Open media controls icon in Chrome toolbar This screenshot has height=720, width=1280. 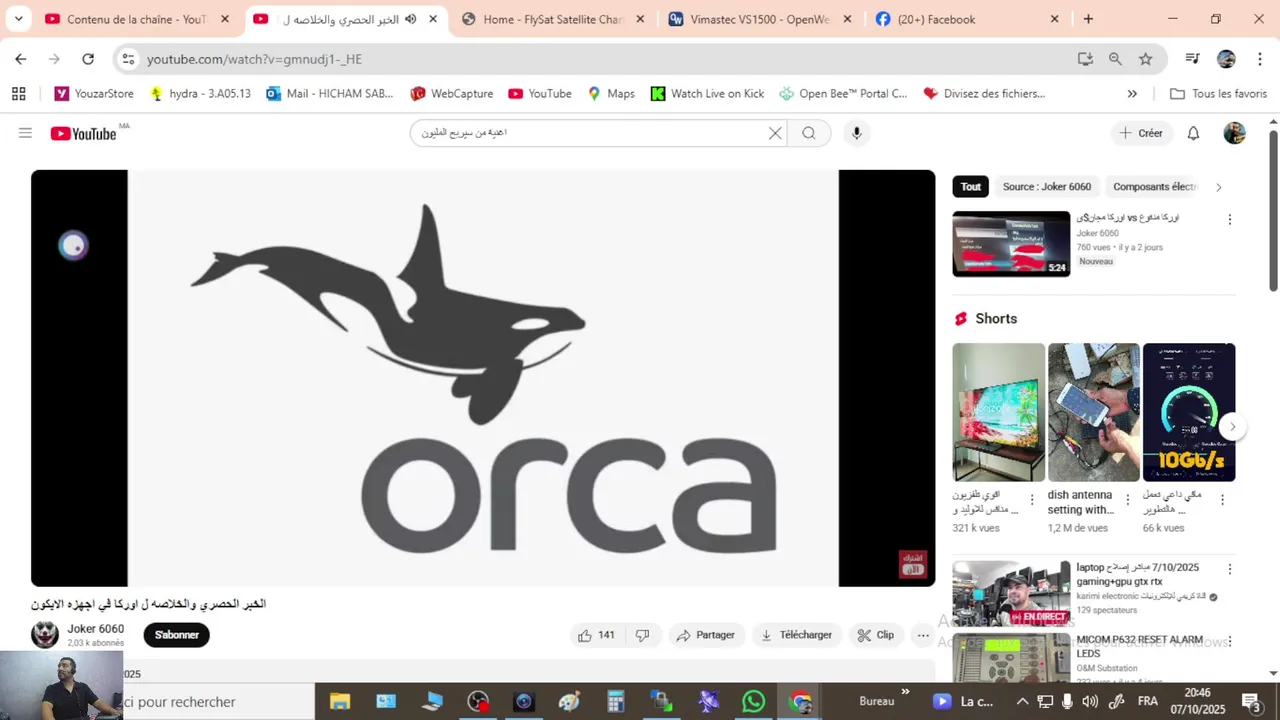click(x=1192, y=59)
